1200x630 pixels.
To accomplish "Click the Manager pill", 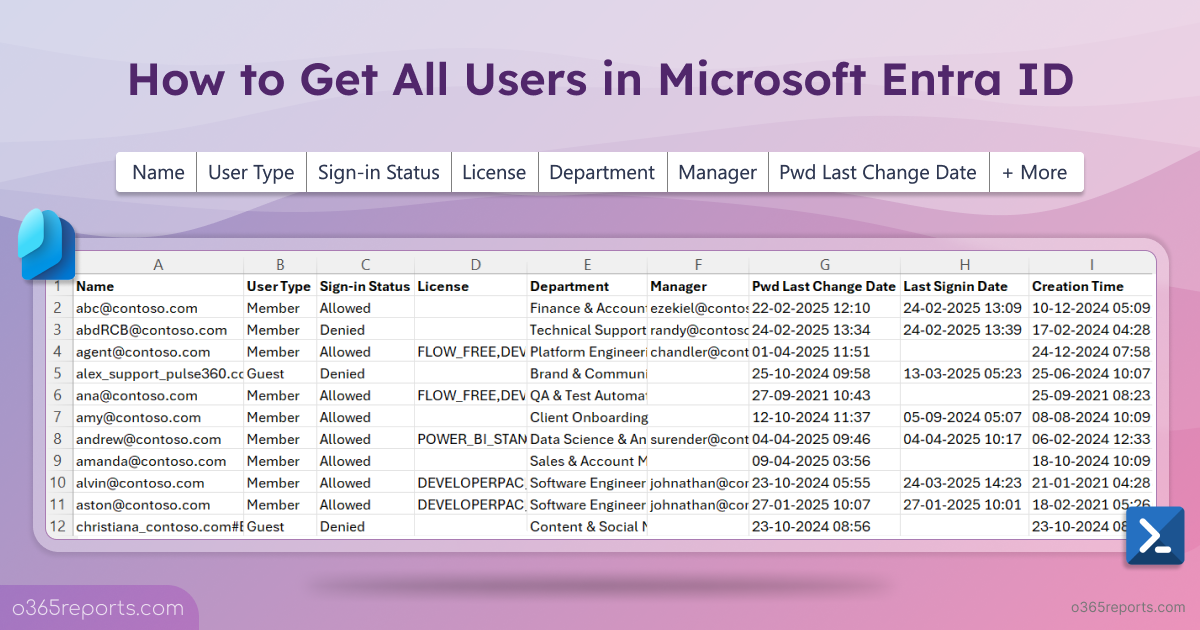I will point(717,172).
